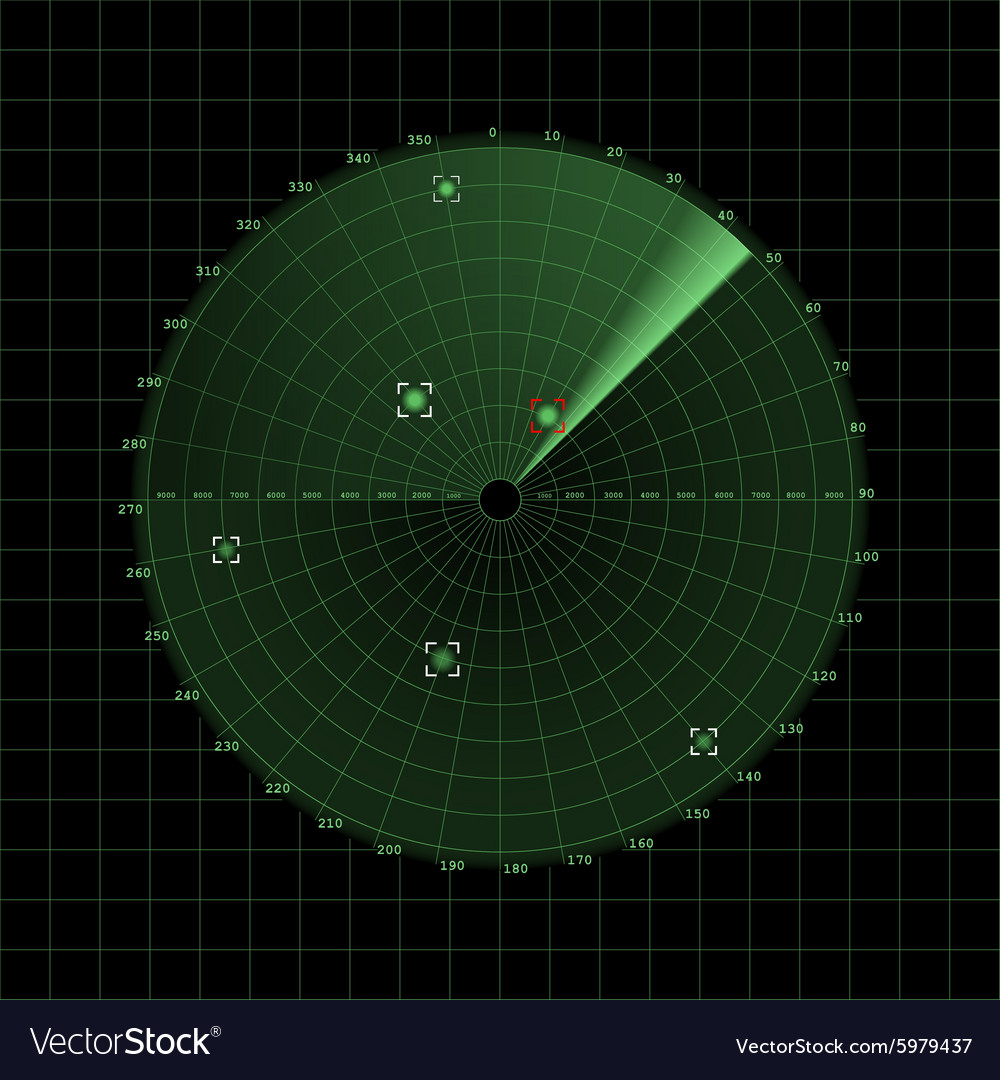Click range label 9000 beside bearing 270
This screenshot has width=1000, height=1080.
tap(166, 495)
